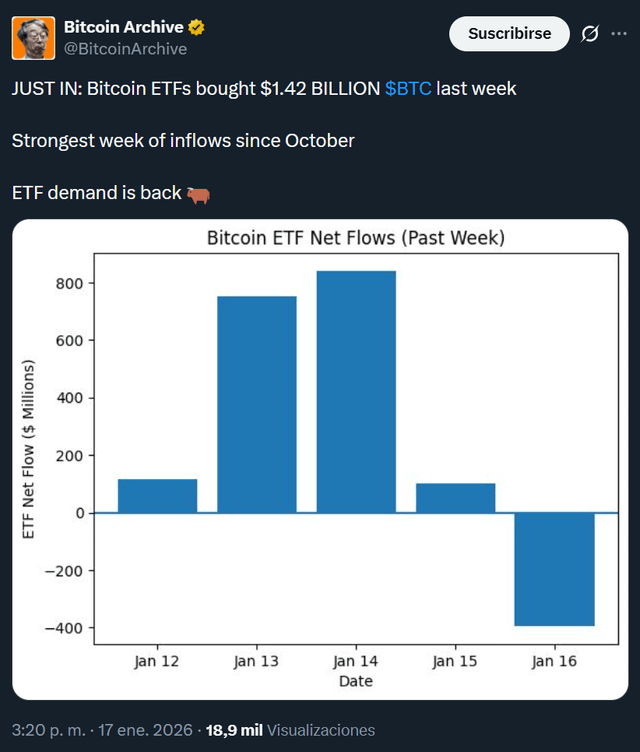Click the @BitcoinArchive handle

click(125, 48)
